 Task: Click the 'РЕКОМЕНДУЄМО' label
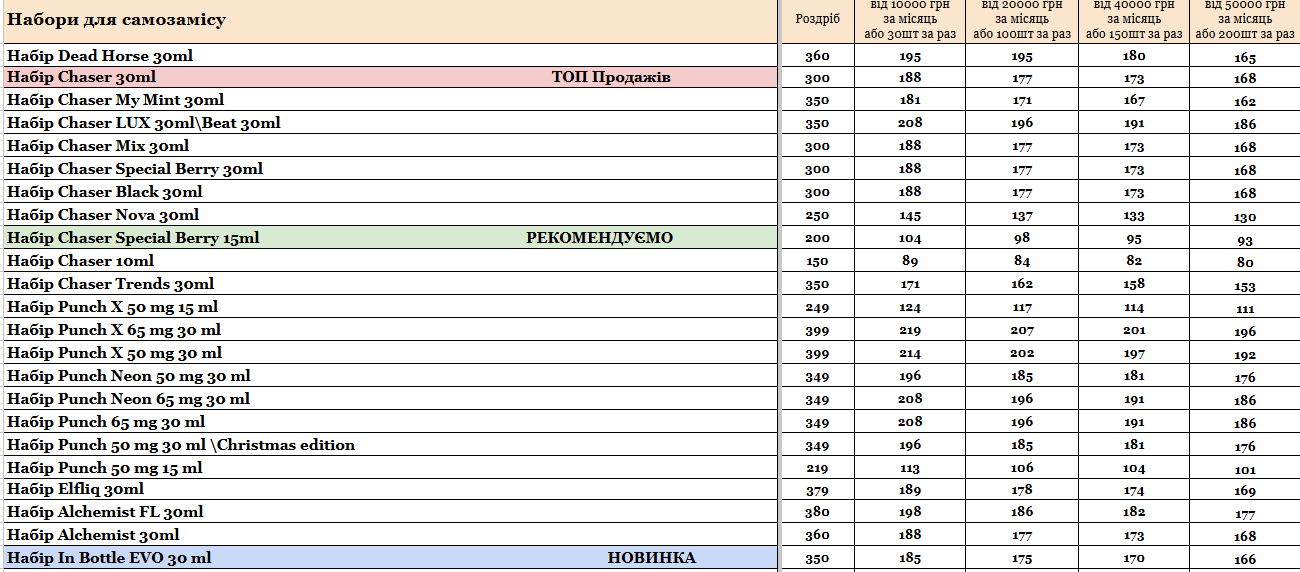tap(600, 238)
